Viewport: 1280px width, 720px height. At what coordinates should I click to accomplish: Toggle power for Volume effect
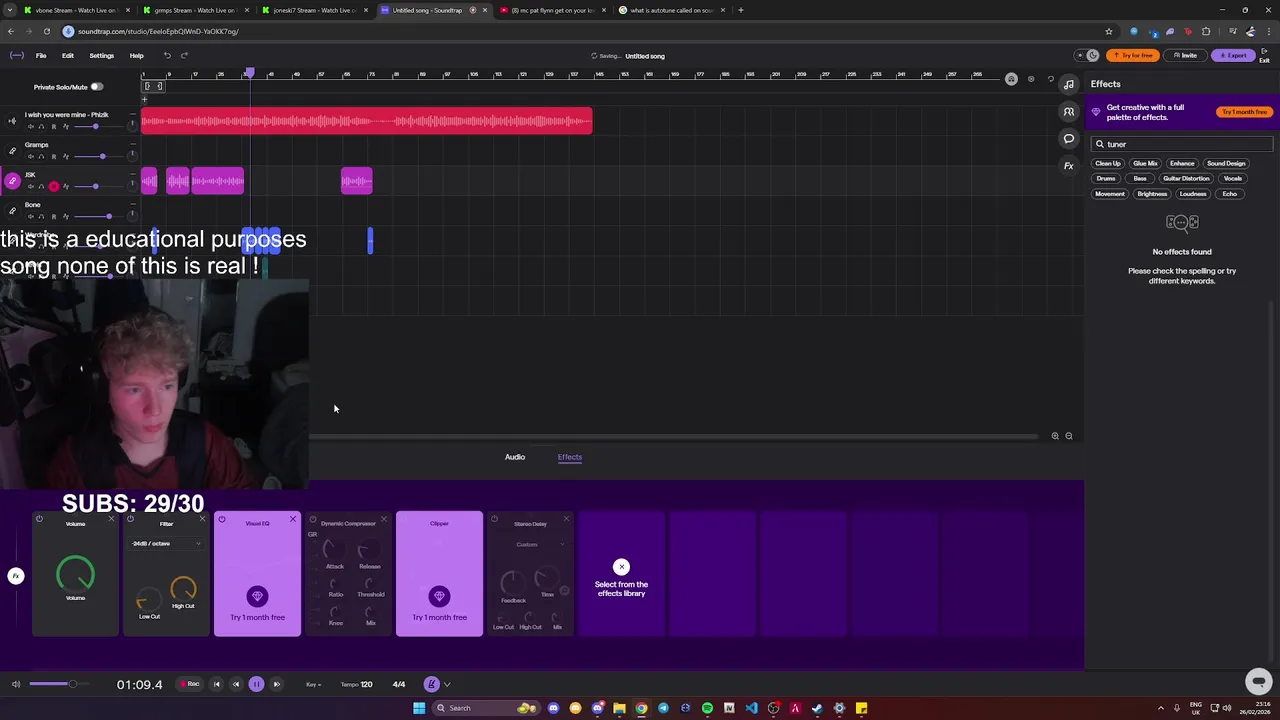[39, 518]
